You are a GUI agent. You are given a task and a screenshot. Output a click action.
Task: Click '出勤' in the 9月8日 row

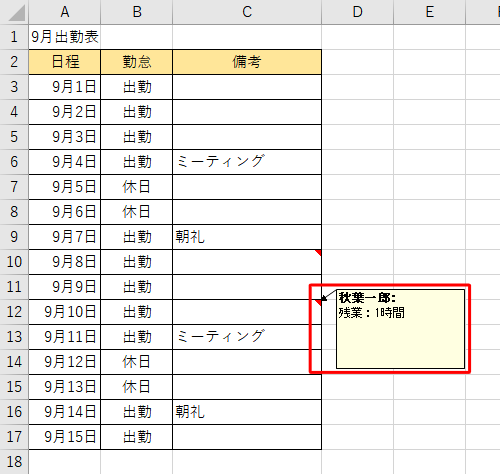click(x=137, y=262)
